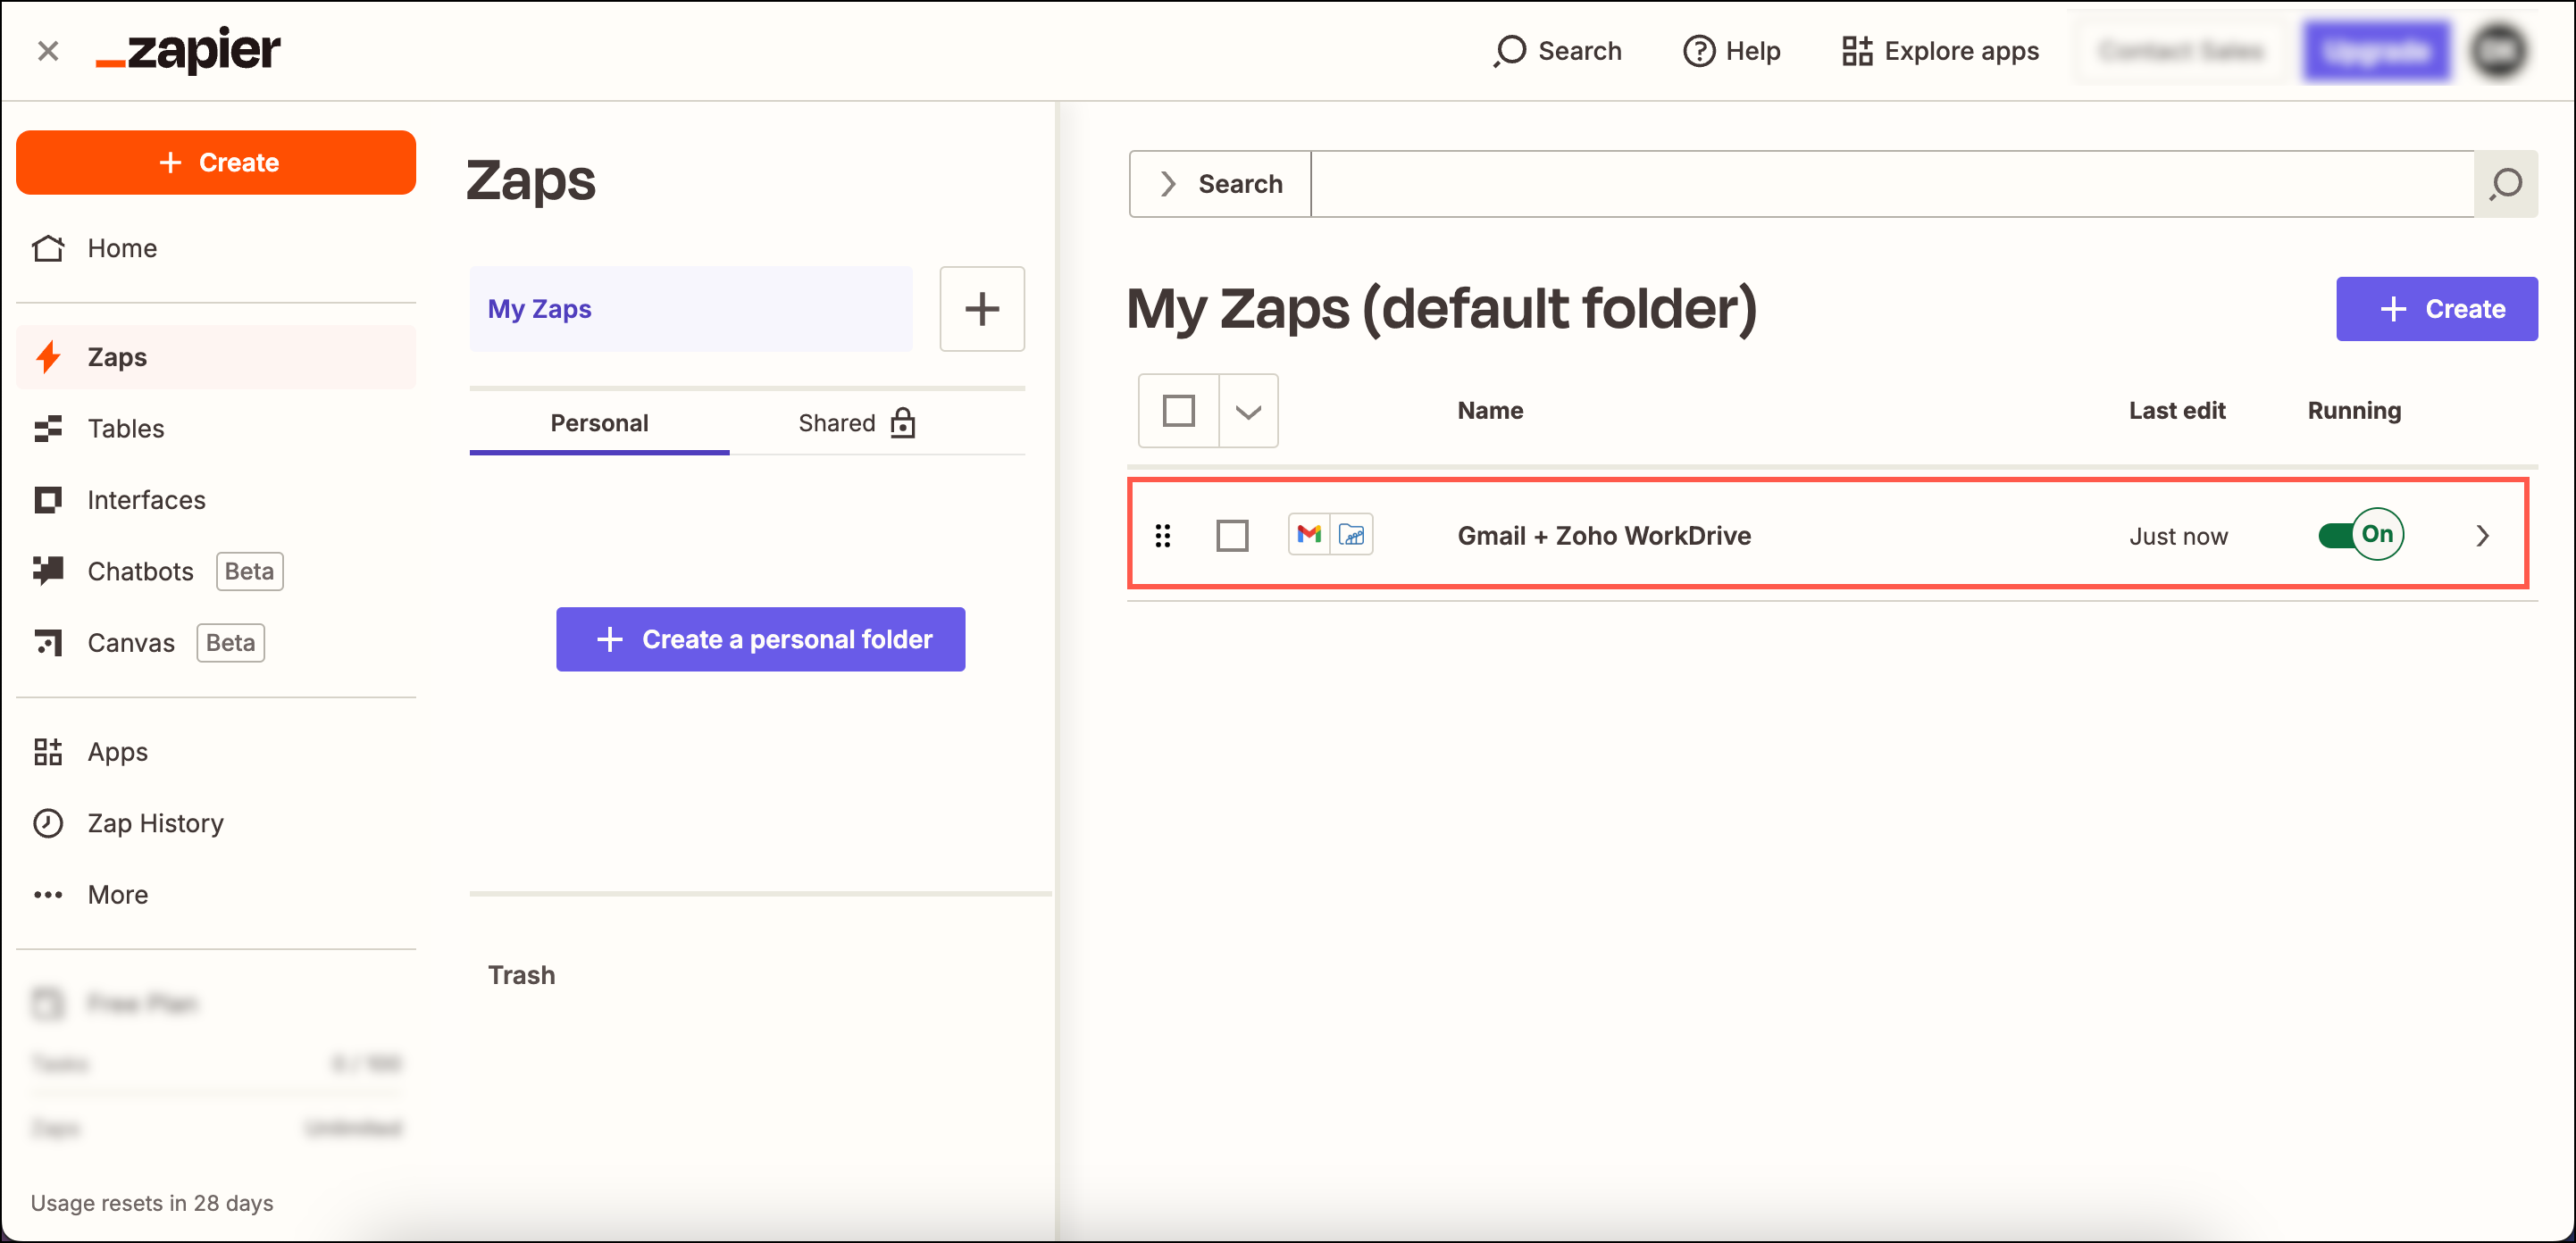Open the bulk selection dropdown arrow
Image resolution: width=2576 pixels, height=1243 pixels.
point(1248,411)
